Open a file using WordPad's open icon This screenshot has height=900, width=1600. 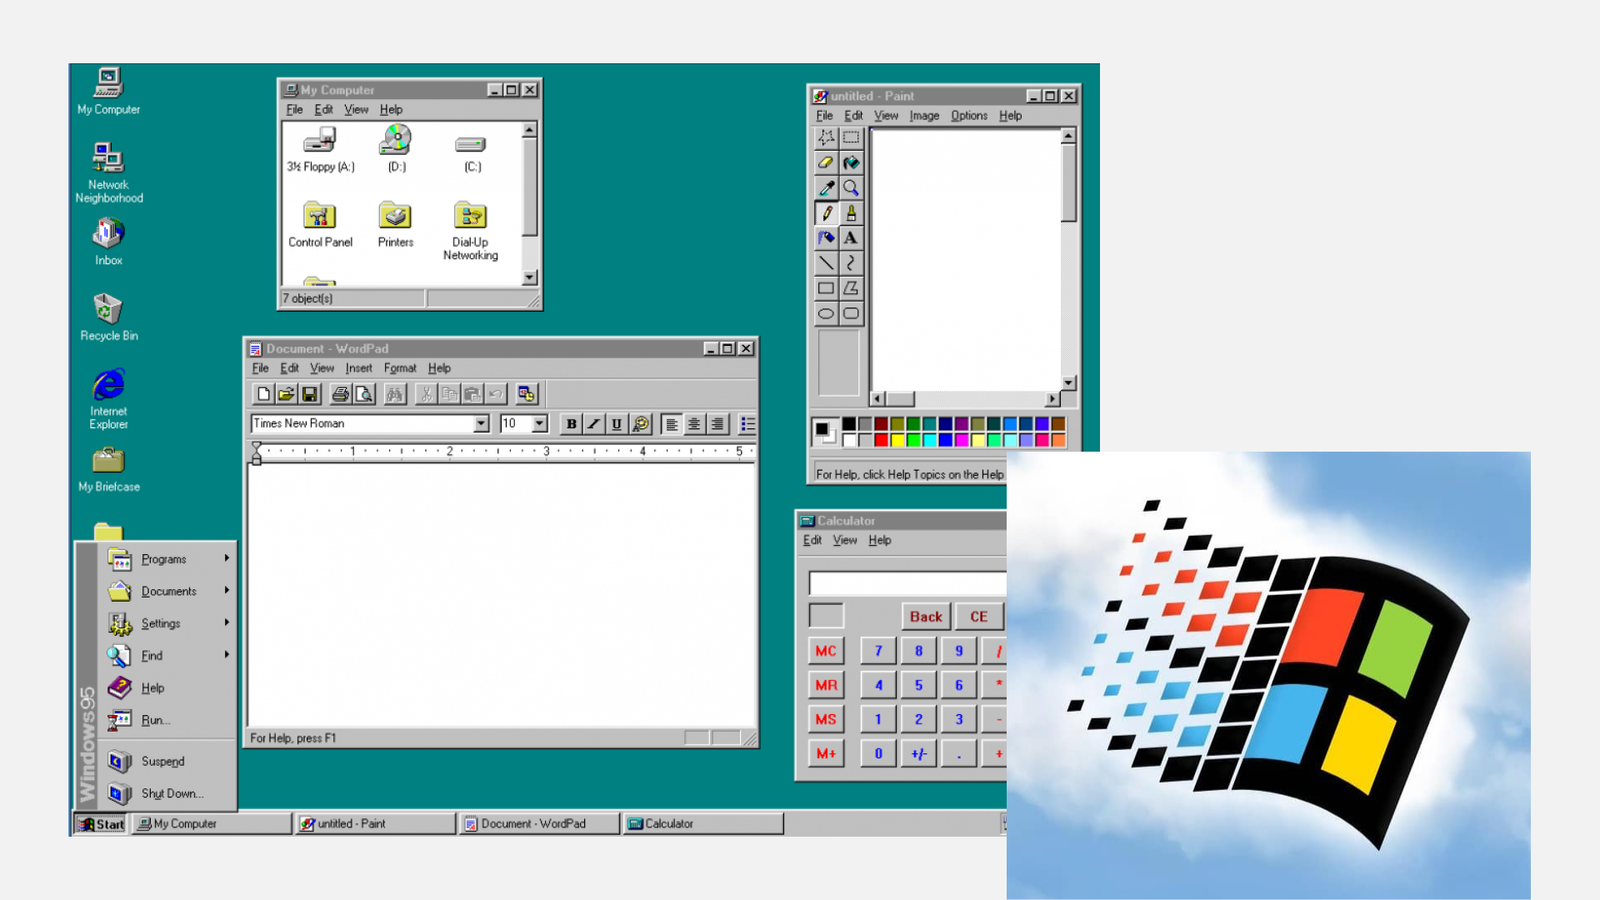287,393
